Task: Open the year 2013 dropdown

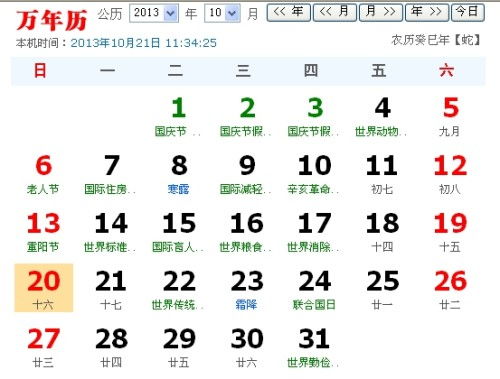Action: (154, 13)
